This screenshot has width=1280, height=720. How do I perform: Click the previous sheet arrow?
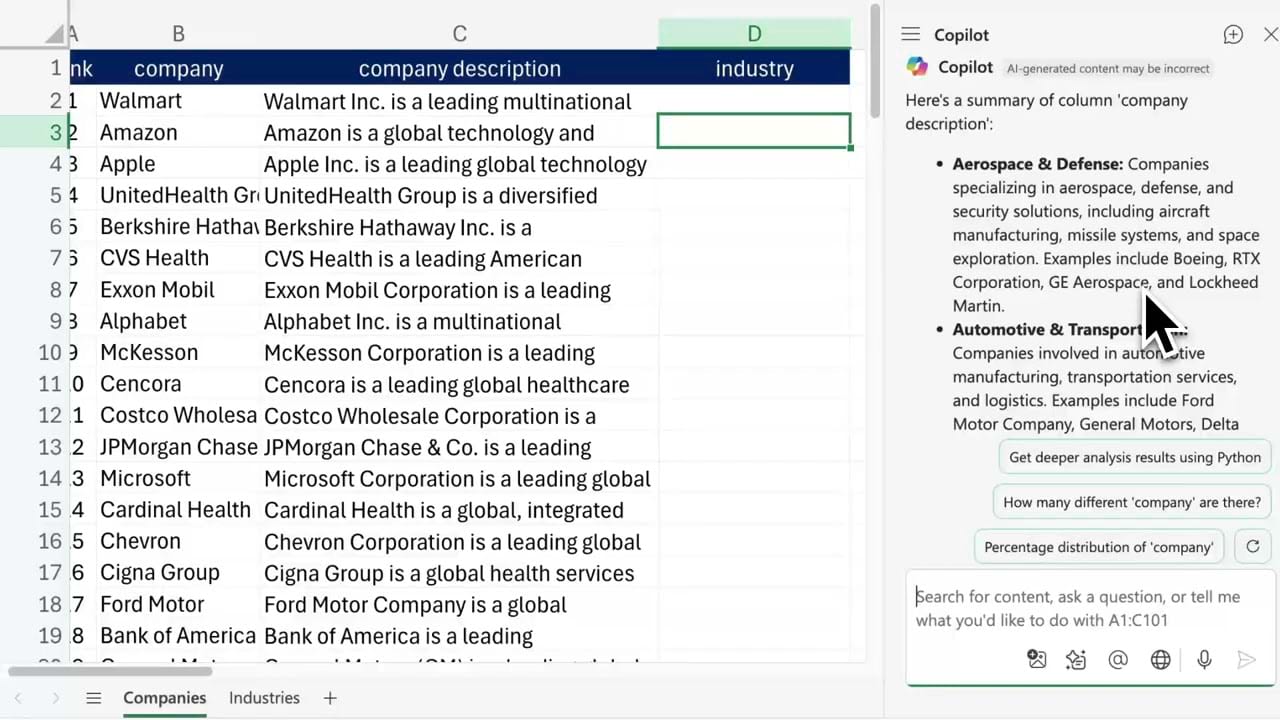pos(17,698)
